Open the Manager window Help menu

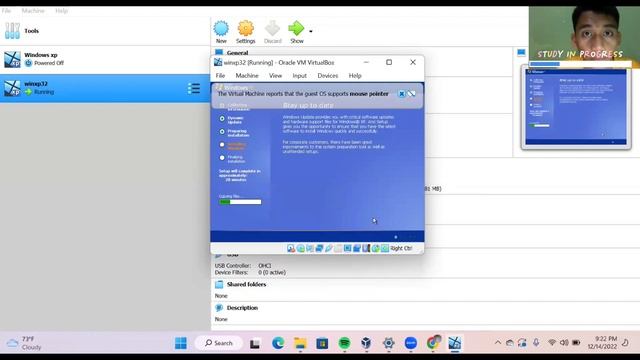[62, 11]
